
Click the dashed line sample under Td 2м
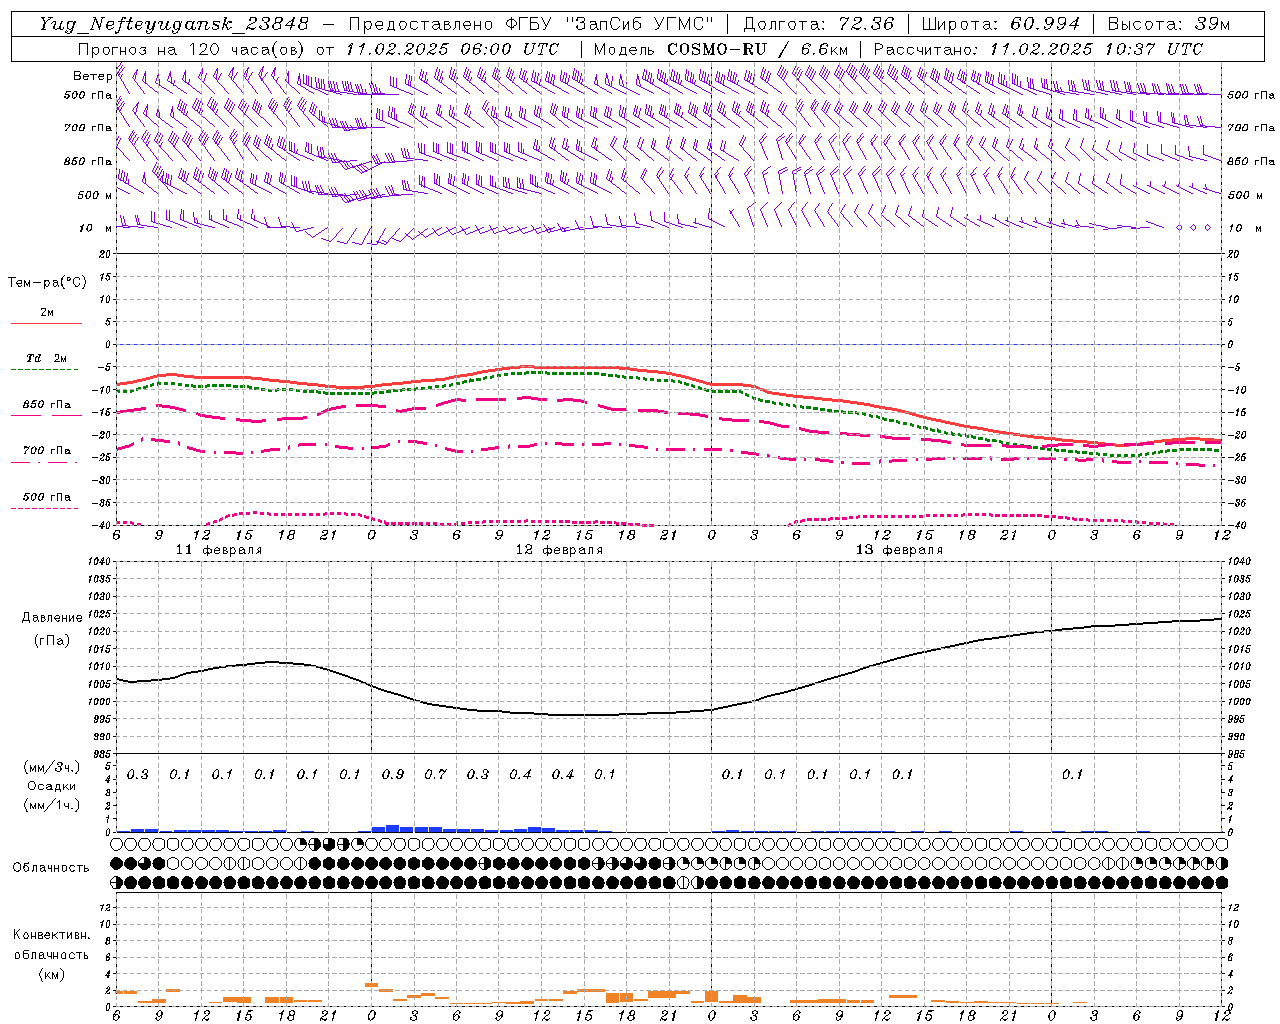tap(46, 370)
